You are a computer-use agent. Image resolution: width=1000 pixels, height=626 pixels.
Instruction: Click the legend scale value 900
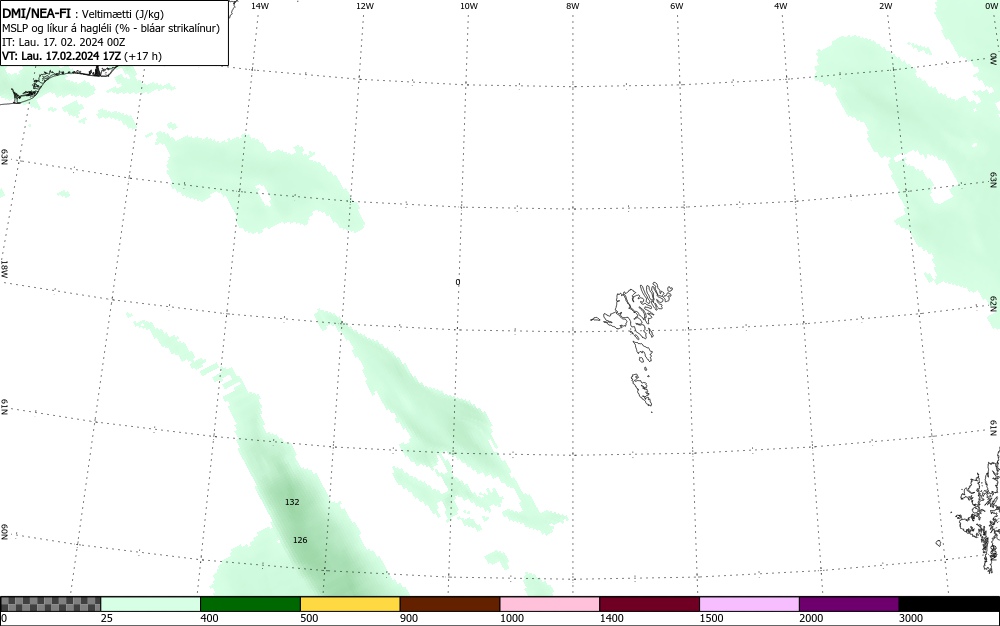(x=409, y=618)
